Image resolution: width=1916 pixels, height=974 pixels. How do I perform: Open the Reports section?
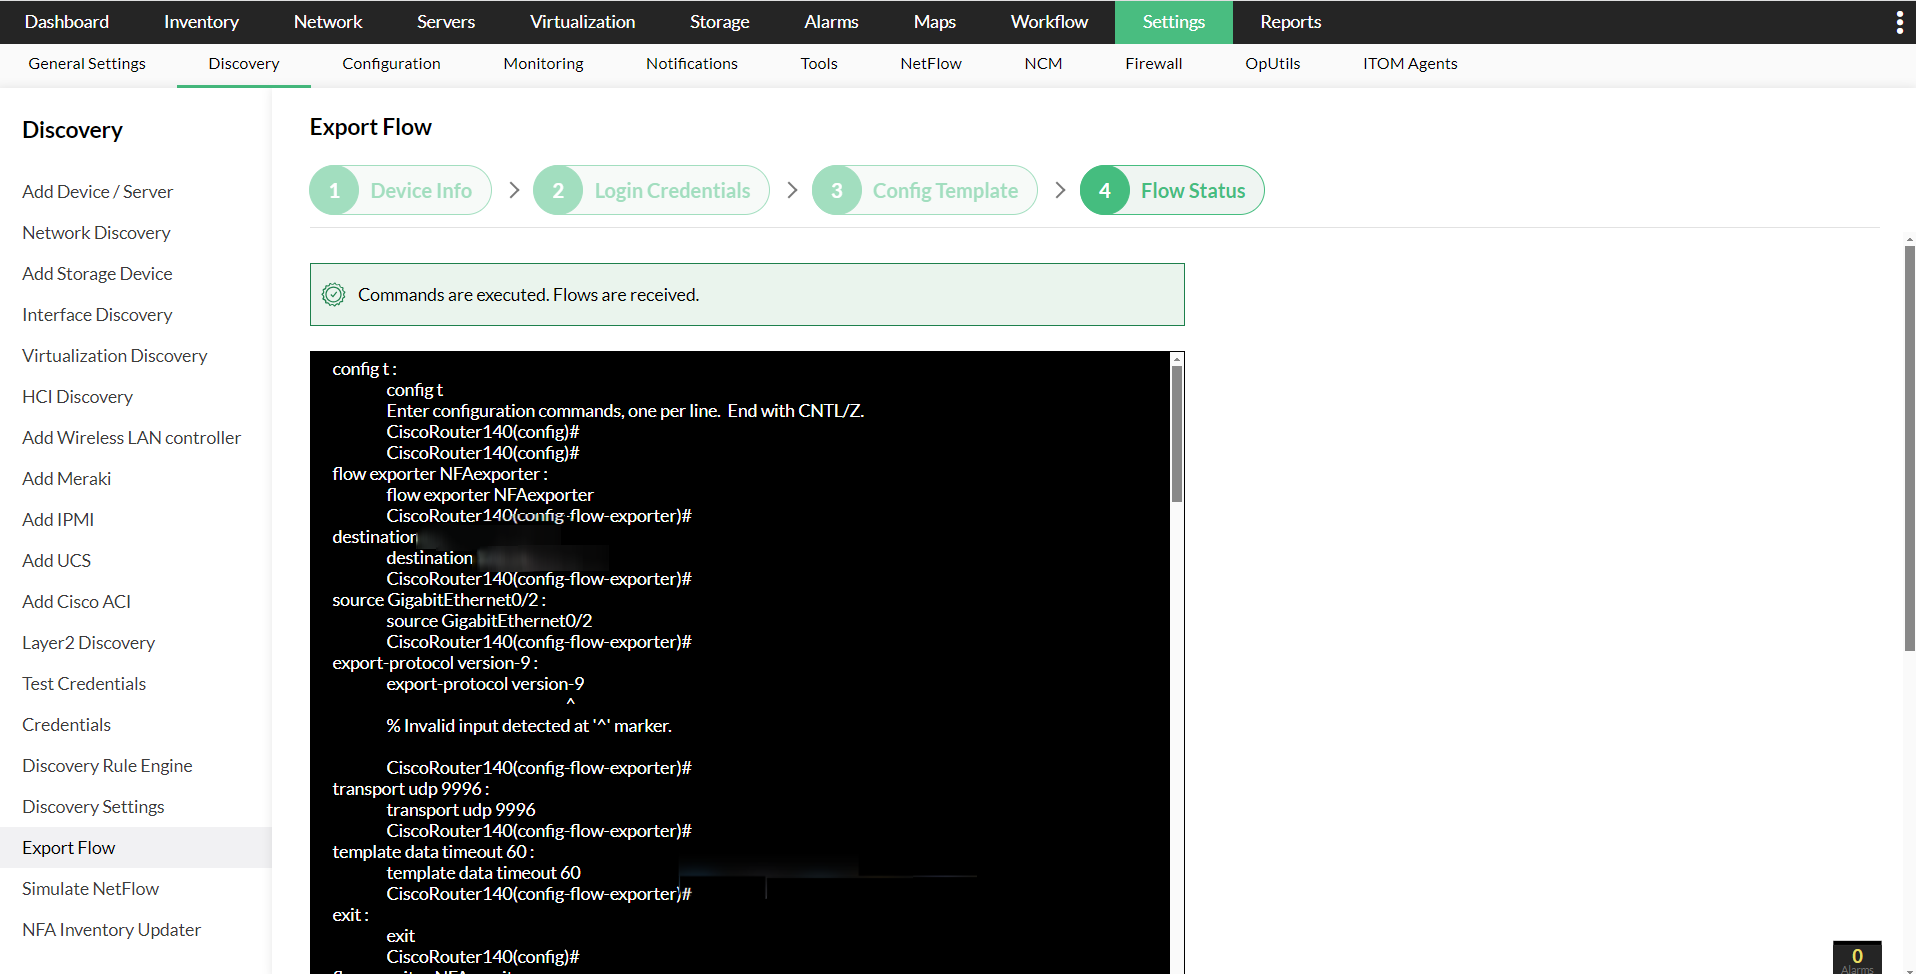click(x=1289, y=21)
